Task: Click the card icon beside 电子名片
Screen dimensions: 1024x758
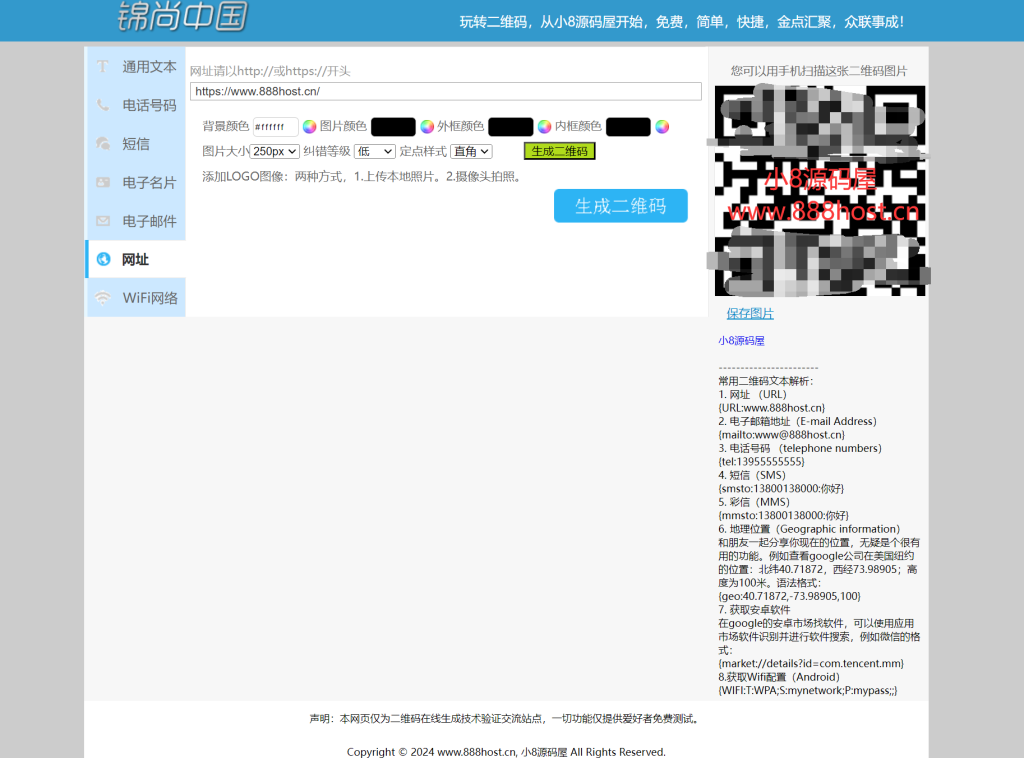Action: (103, 182)
